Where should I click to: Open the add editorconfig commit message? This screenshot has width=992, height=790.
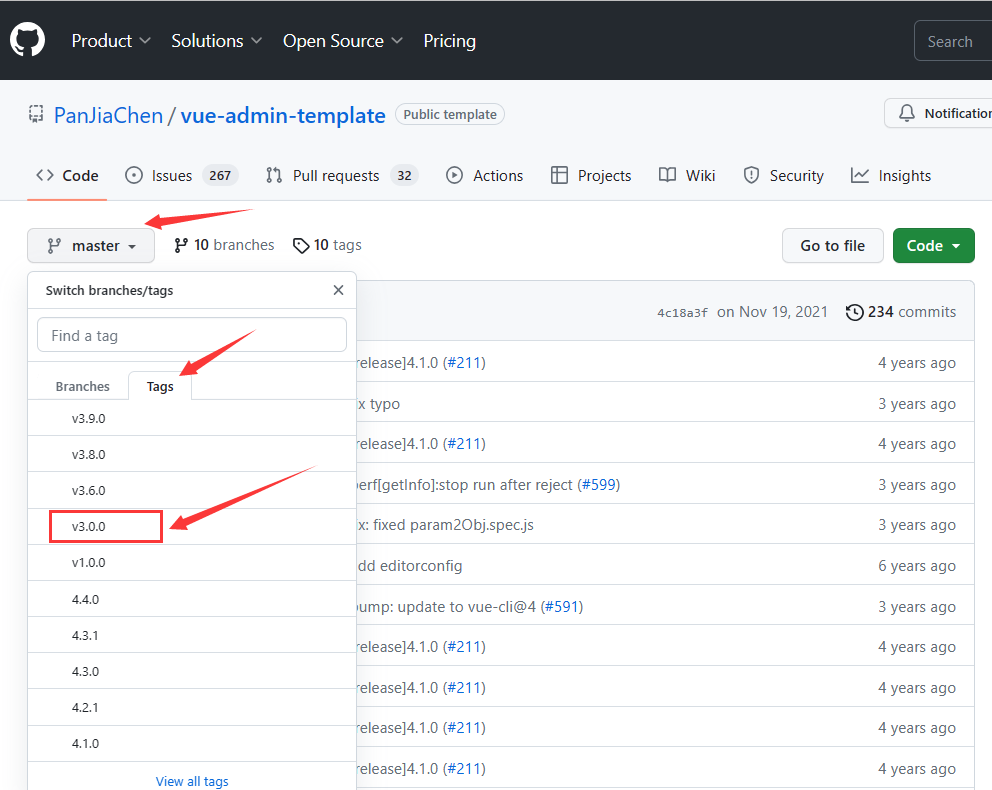coord(409,565)
